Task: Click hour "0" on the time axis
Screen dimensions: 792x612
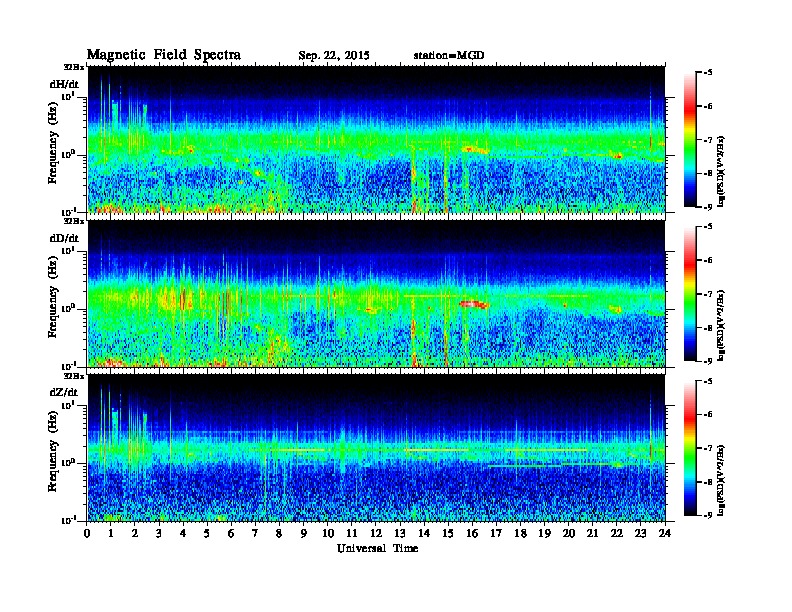Action: click(87, 533)
